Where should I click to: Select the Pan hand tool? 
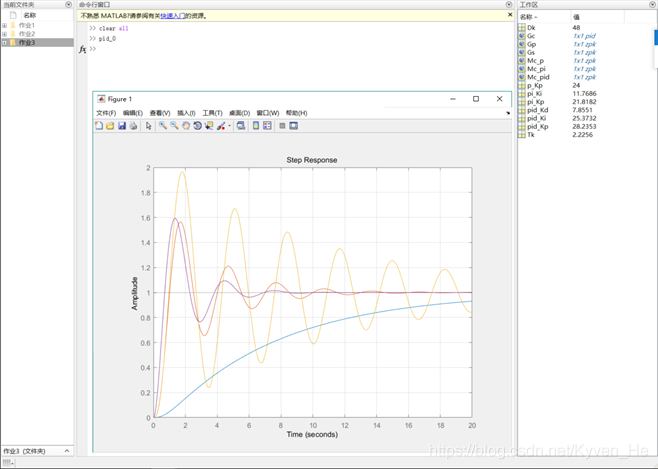tap(186, 125)
